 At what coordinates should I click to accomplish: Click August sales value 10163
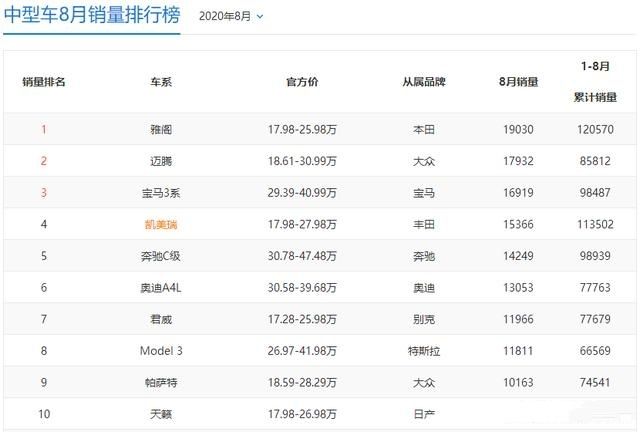518,383
